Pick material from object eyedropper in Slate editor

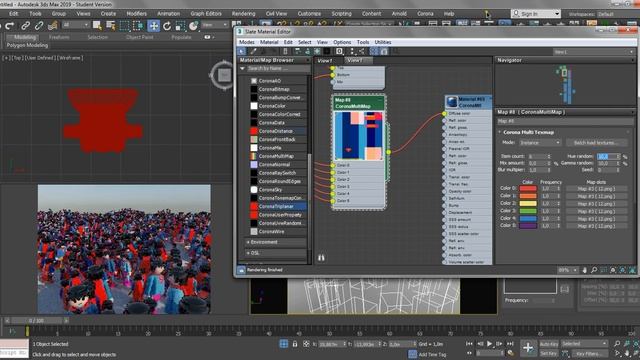click(x=253, y=51)
